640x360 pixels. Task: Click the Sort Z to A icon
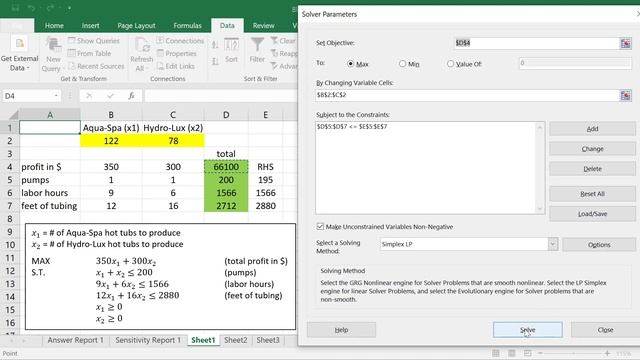pos(215,62)
